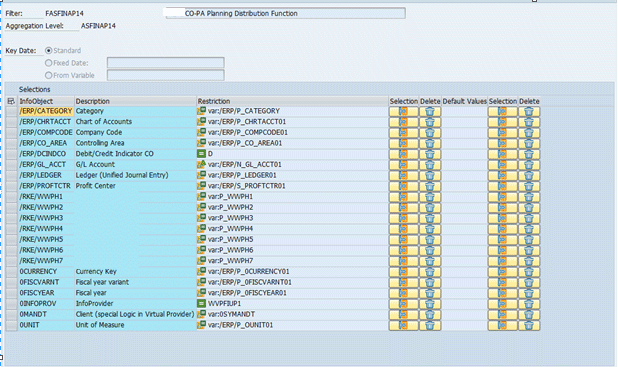Delete restriction of /ERP/LEDGER row
Viewport: 618px width, 367px height.
430,175
